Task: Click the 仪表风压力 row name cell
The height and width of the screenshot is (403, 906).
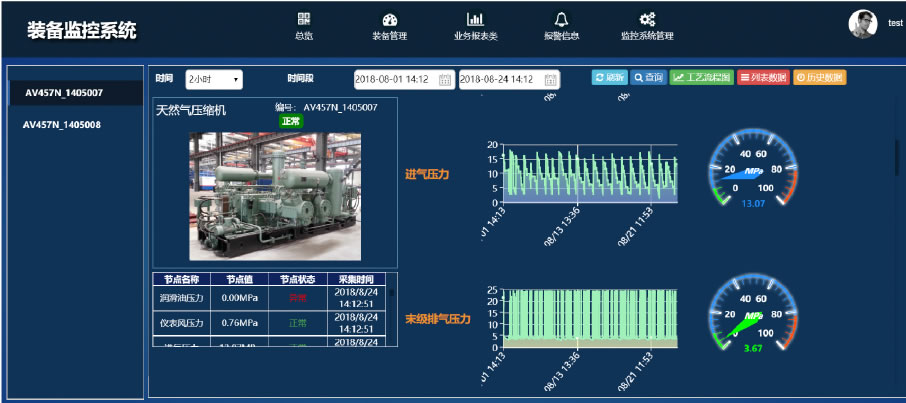Action: tap(181, 323)
